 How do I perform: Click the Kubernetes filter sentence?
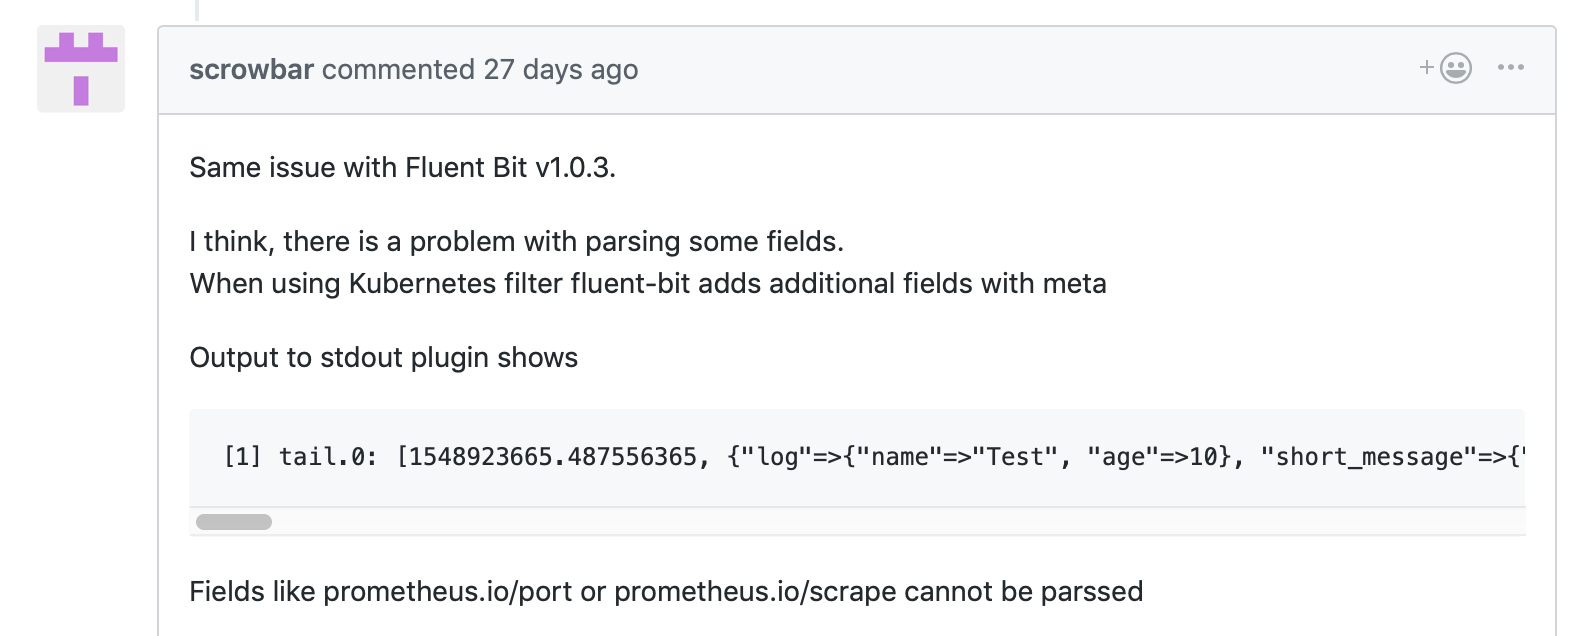point(647,284)
